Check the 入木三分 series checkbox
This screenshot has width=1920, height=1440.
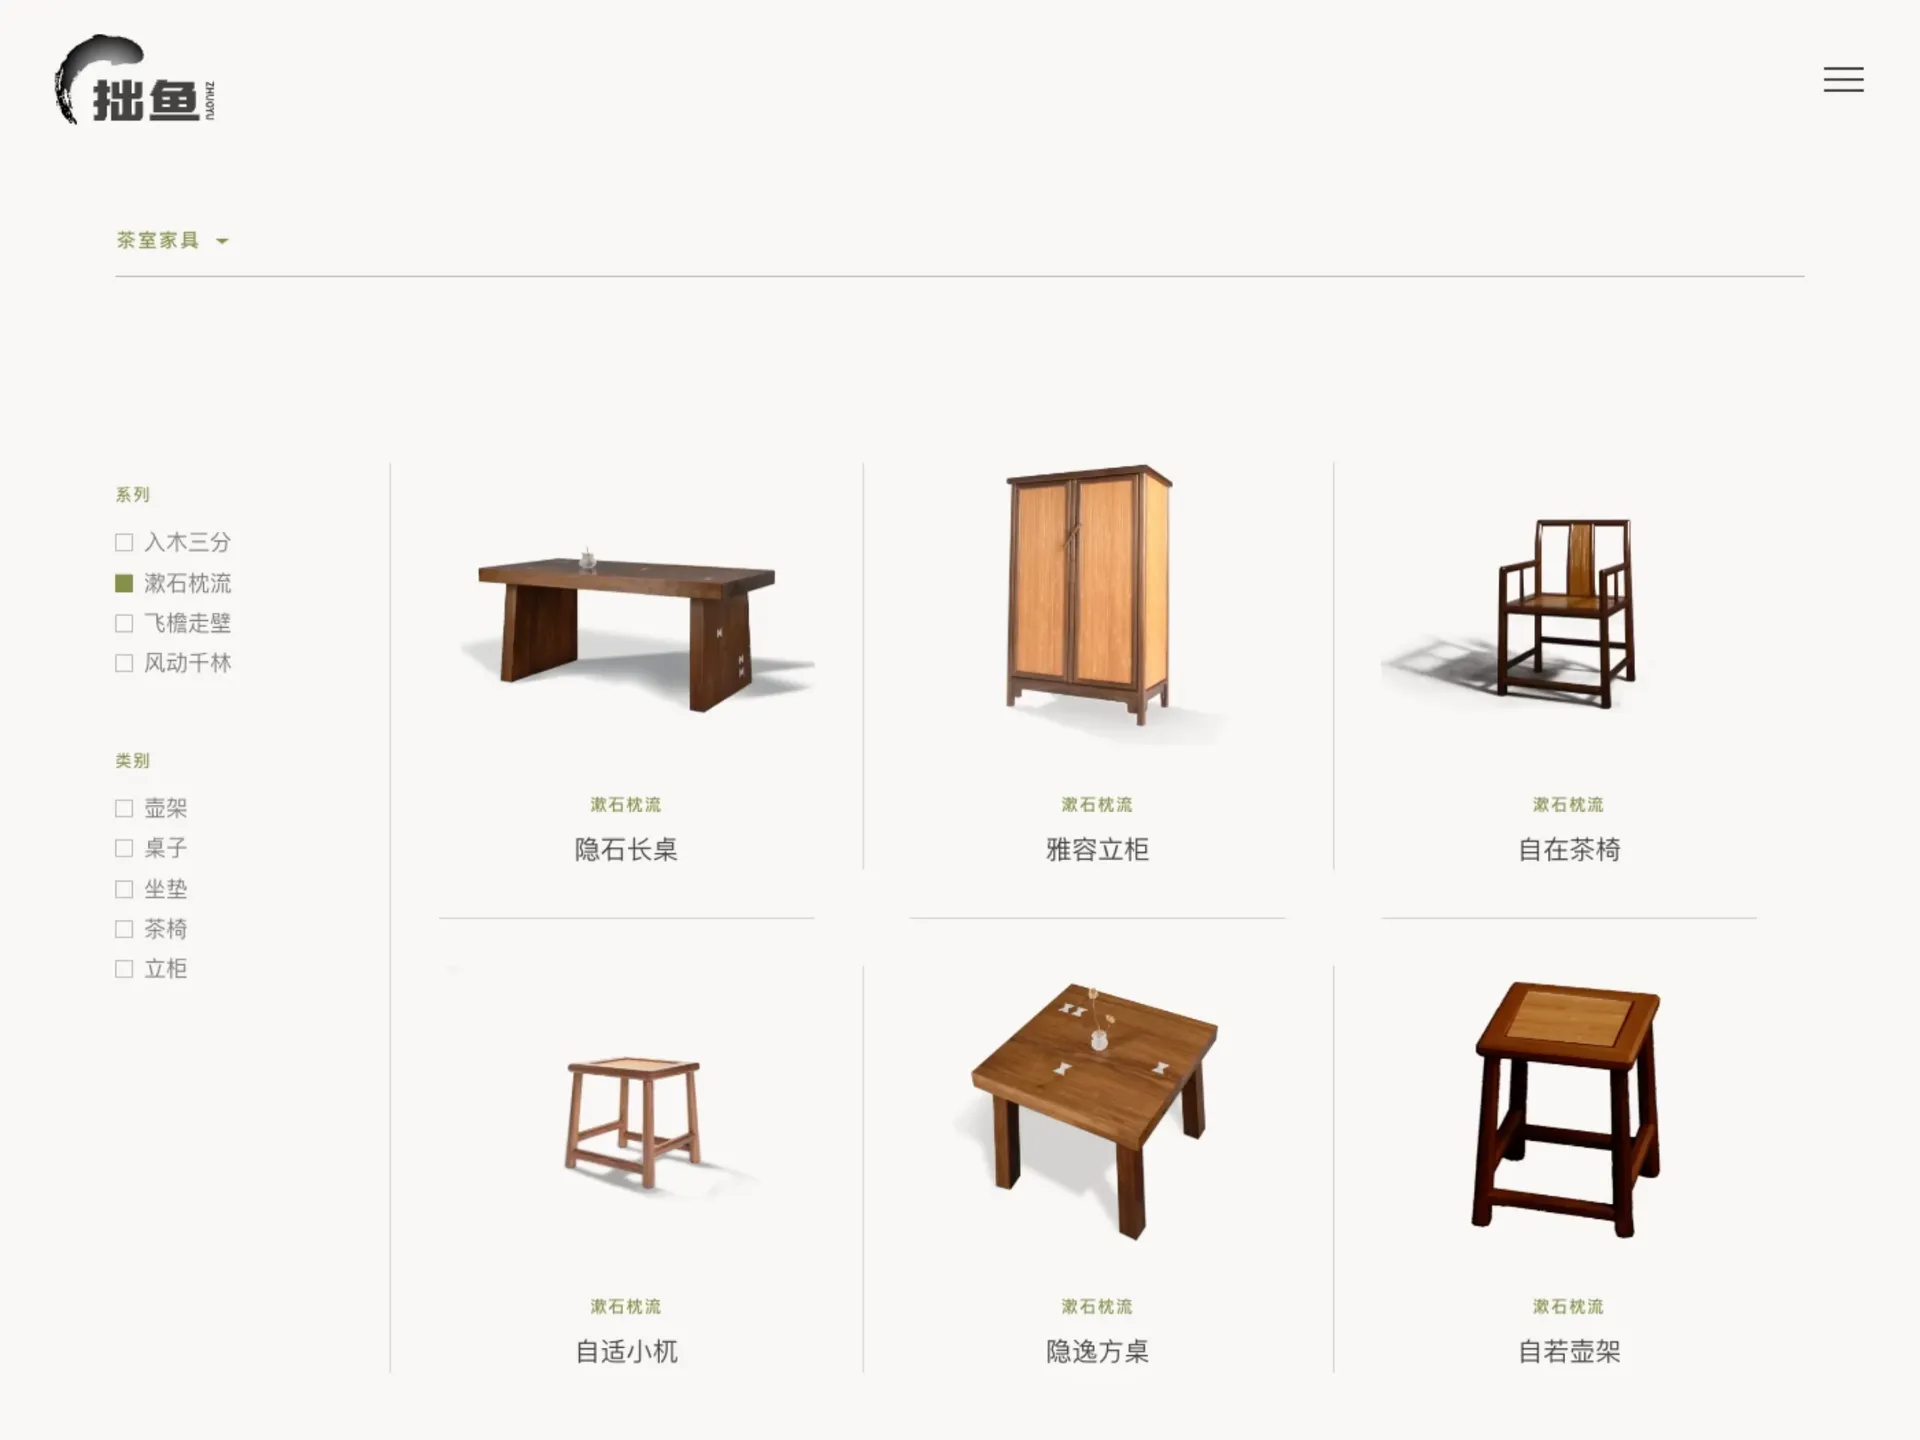[124, 542]
